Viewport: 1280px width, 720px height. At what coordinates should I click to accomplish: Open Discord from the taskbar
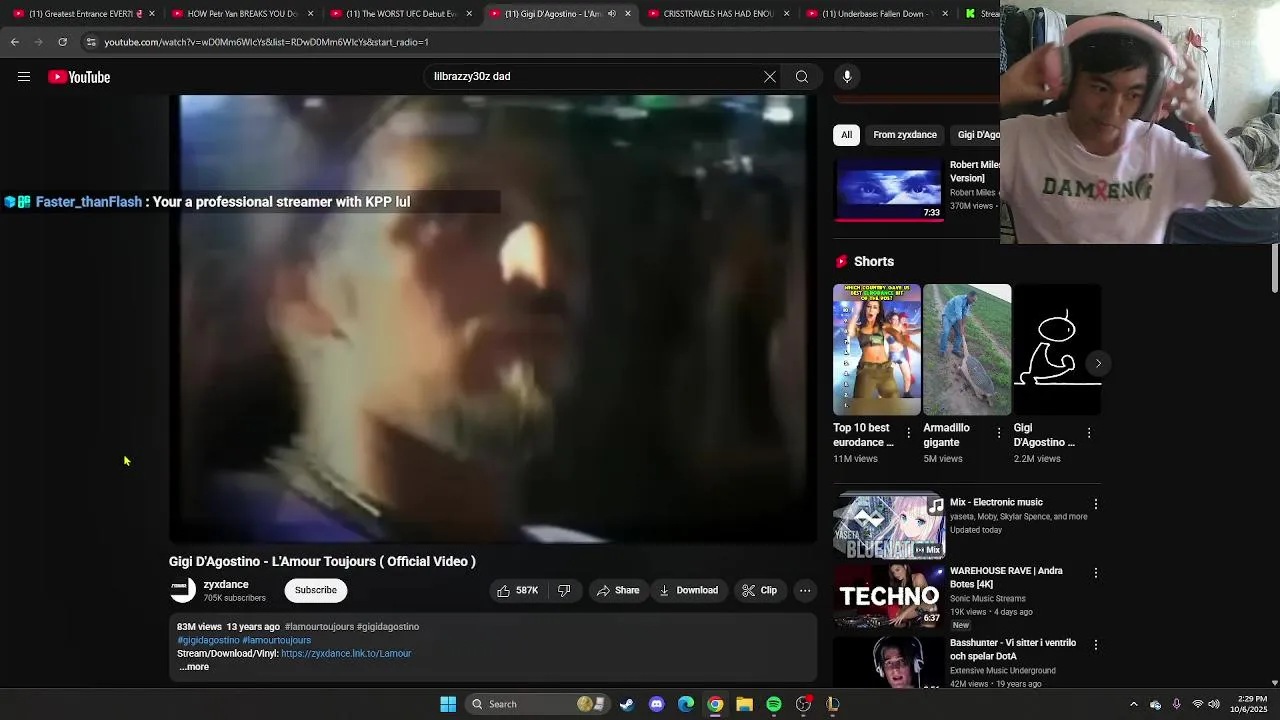pyautogui.click(x=656, y=704)
